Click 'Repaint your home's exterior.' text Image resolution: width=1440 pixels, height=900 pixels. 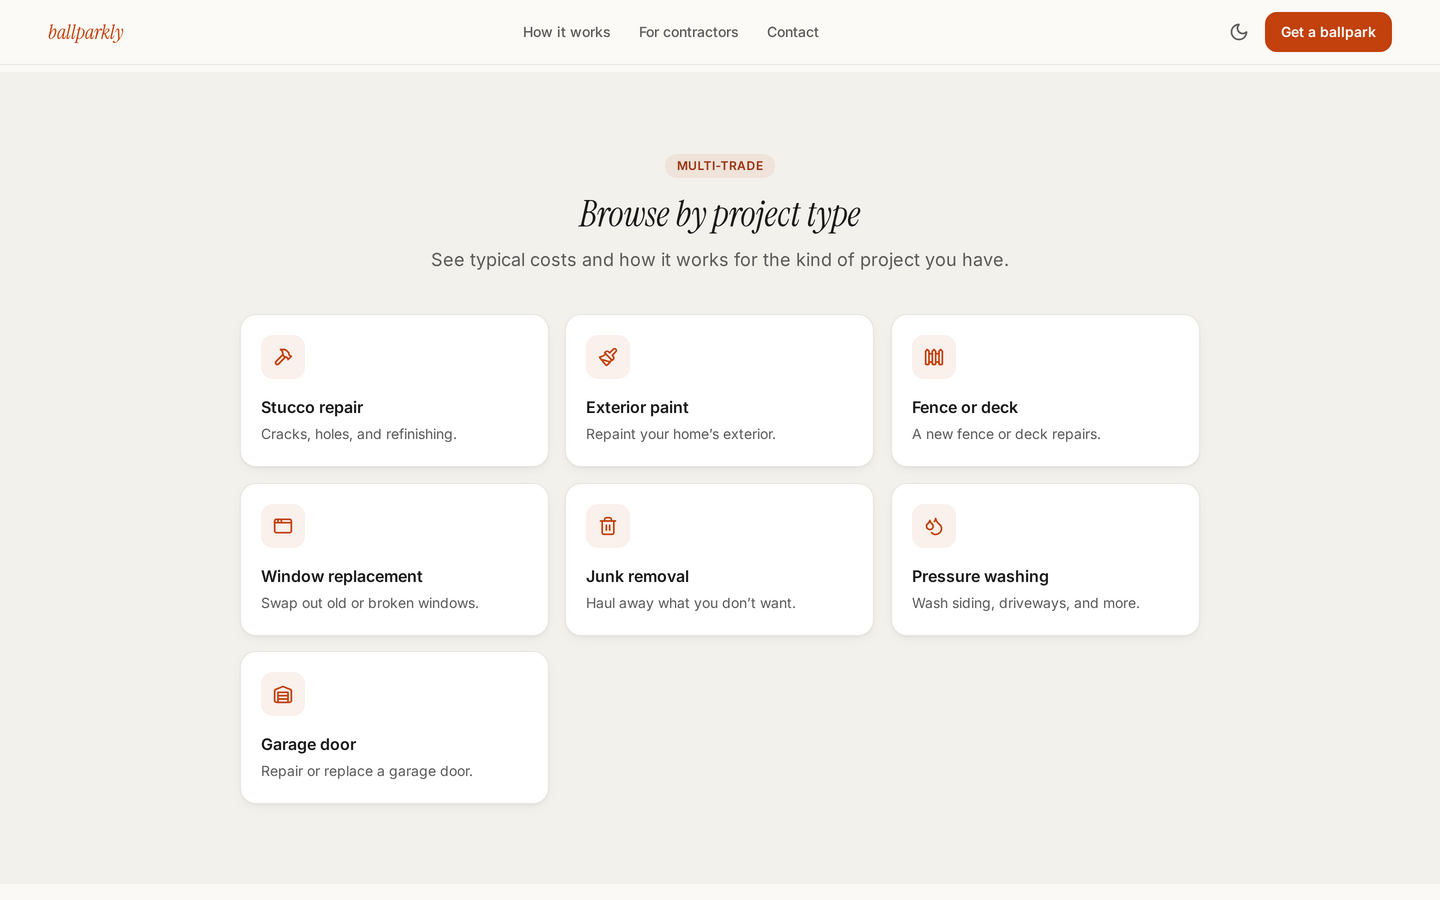point(681,434)
